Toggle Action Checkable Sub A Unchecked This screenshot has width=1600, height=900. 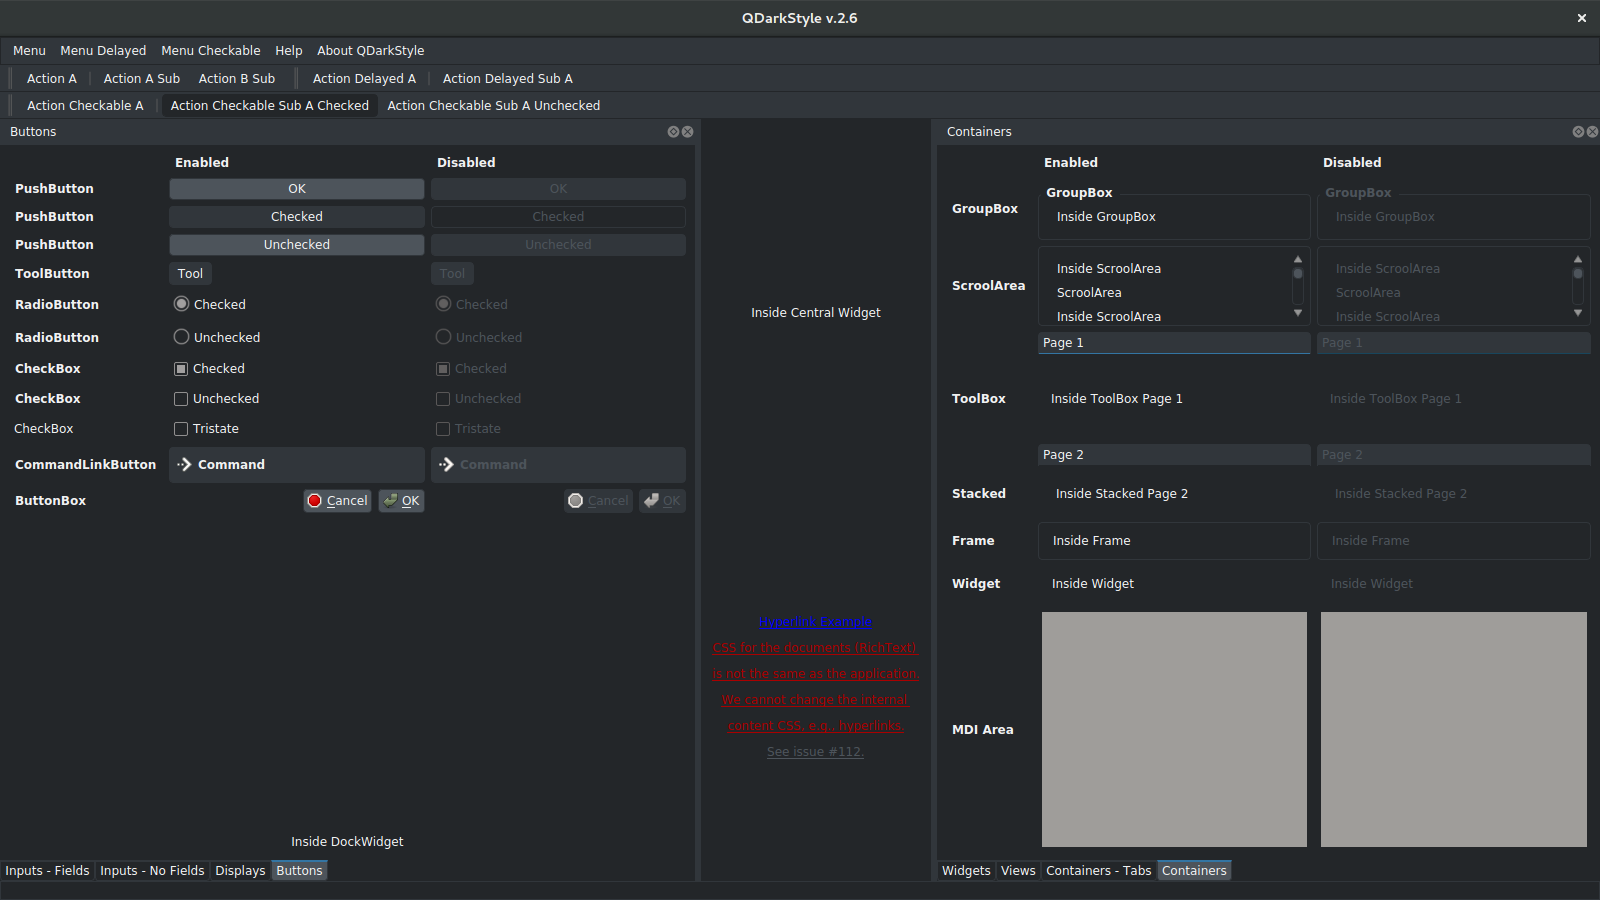coord(494,106)
